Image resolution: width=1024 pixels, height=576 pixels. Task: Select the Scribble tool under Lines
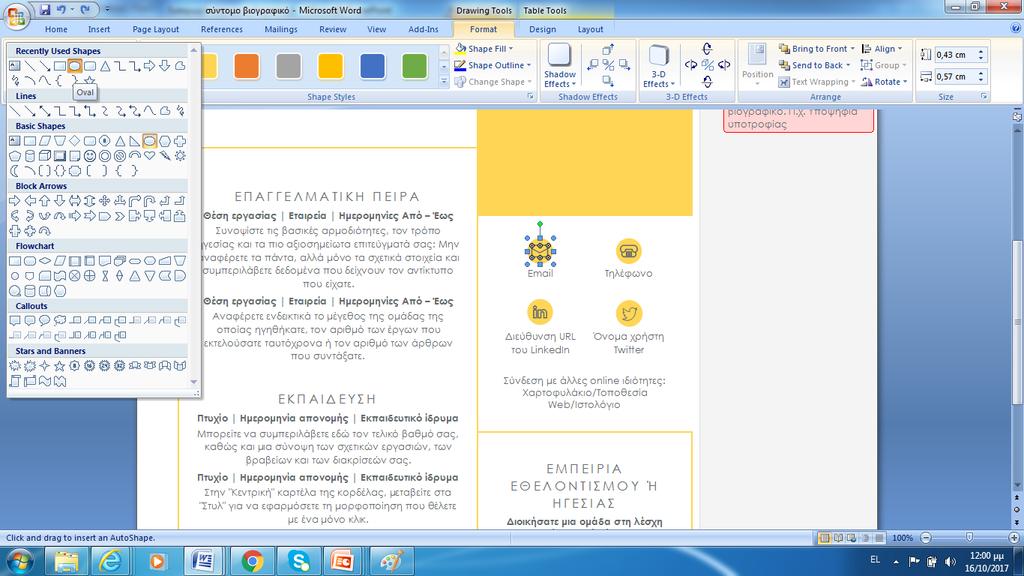point(180,111)
